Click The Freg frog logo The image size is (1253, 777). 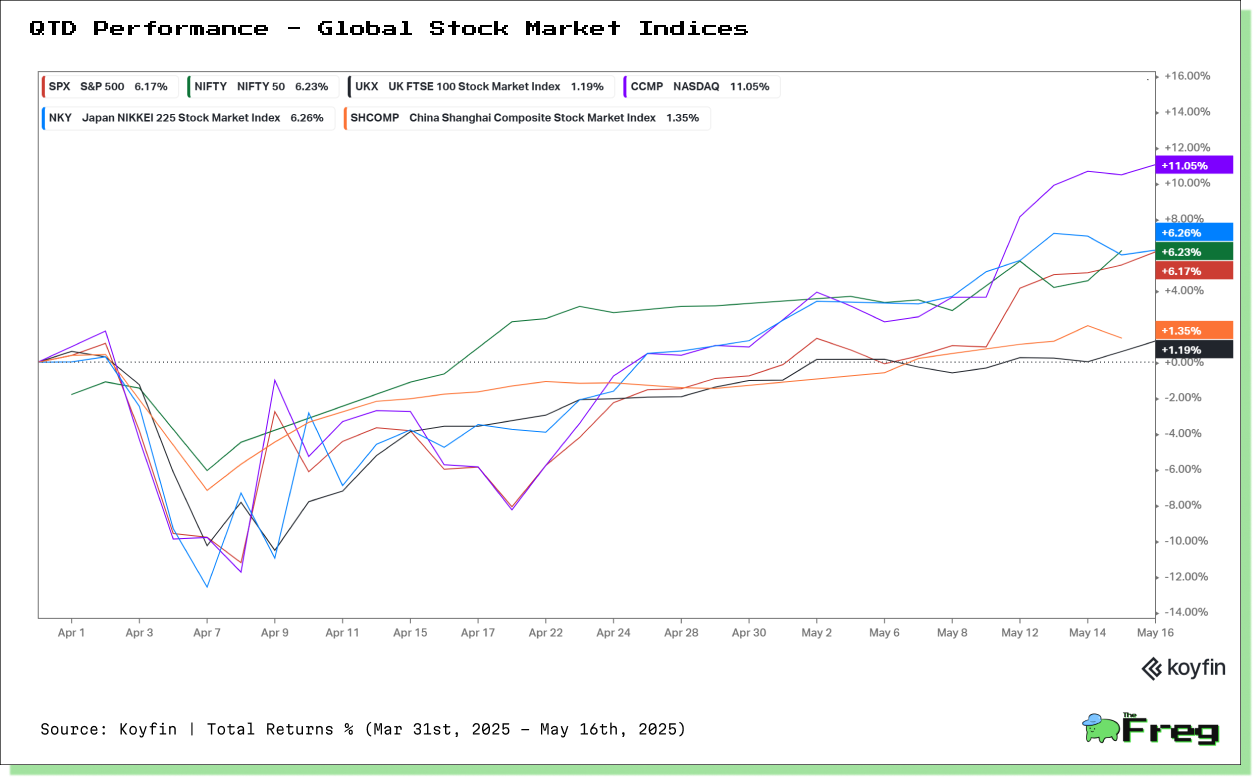pyautogui.click(x=1151, y=728)
